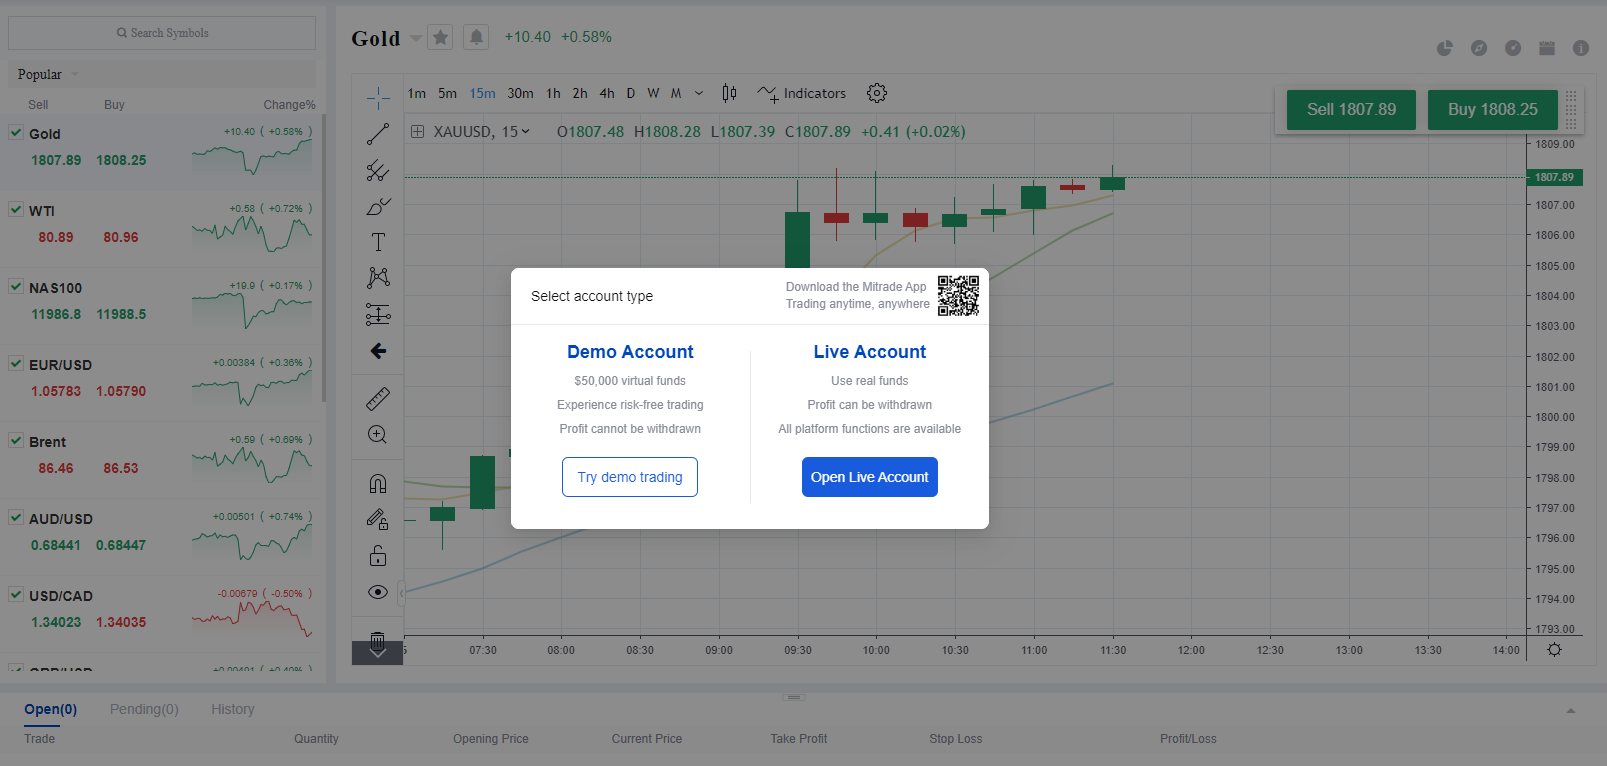Image resolution: width=1607 pixels, height=766 pixels.
Task: Select the trend line drawing tool
Action: [x=378, y=133]
